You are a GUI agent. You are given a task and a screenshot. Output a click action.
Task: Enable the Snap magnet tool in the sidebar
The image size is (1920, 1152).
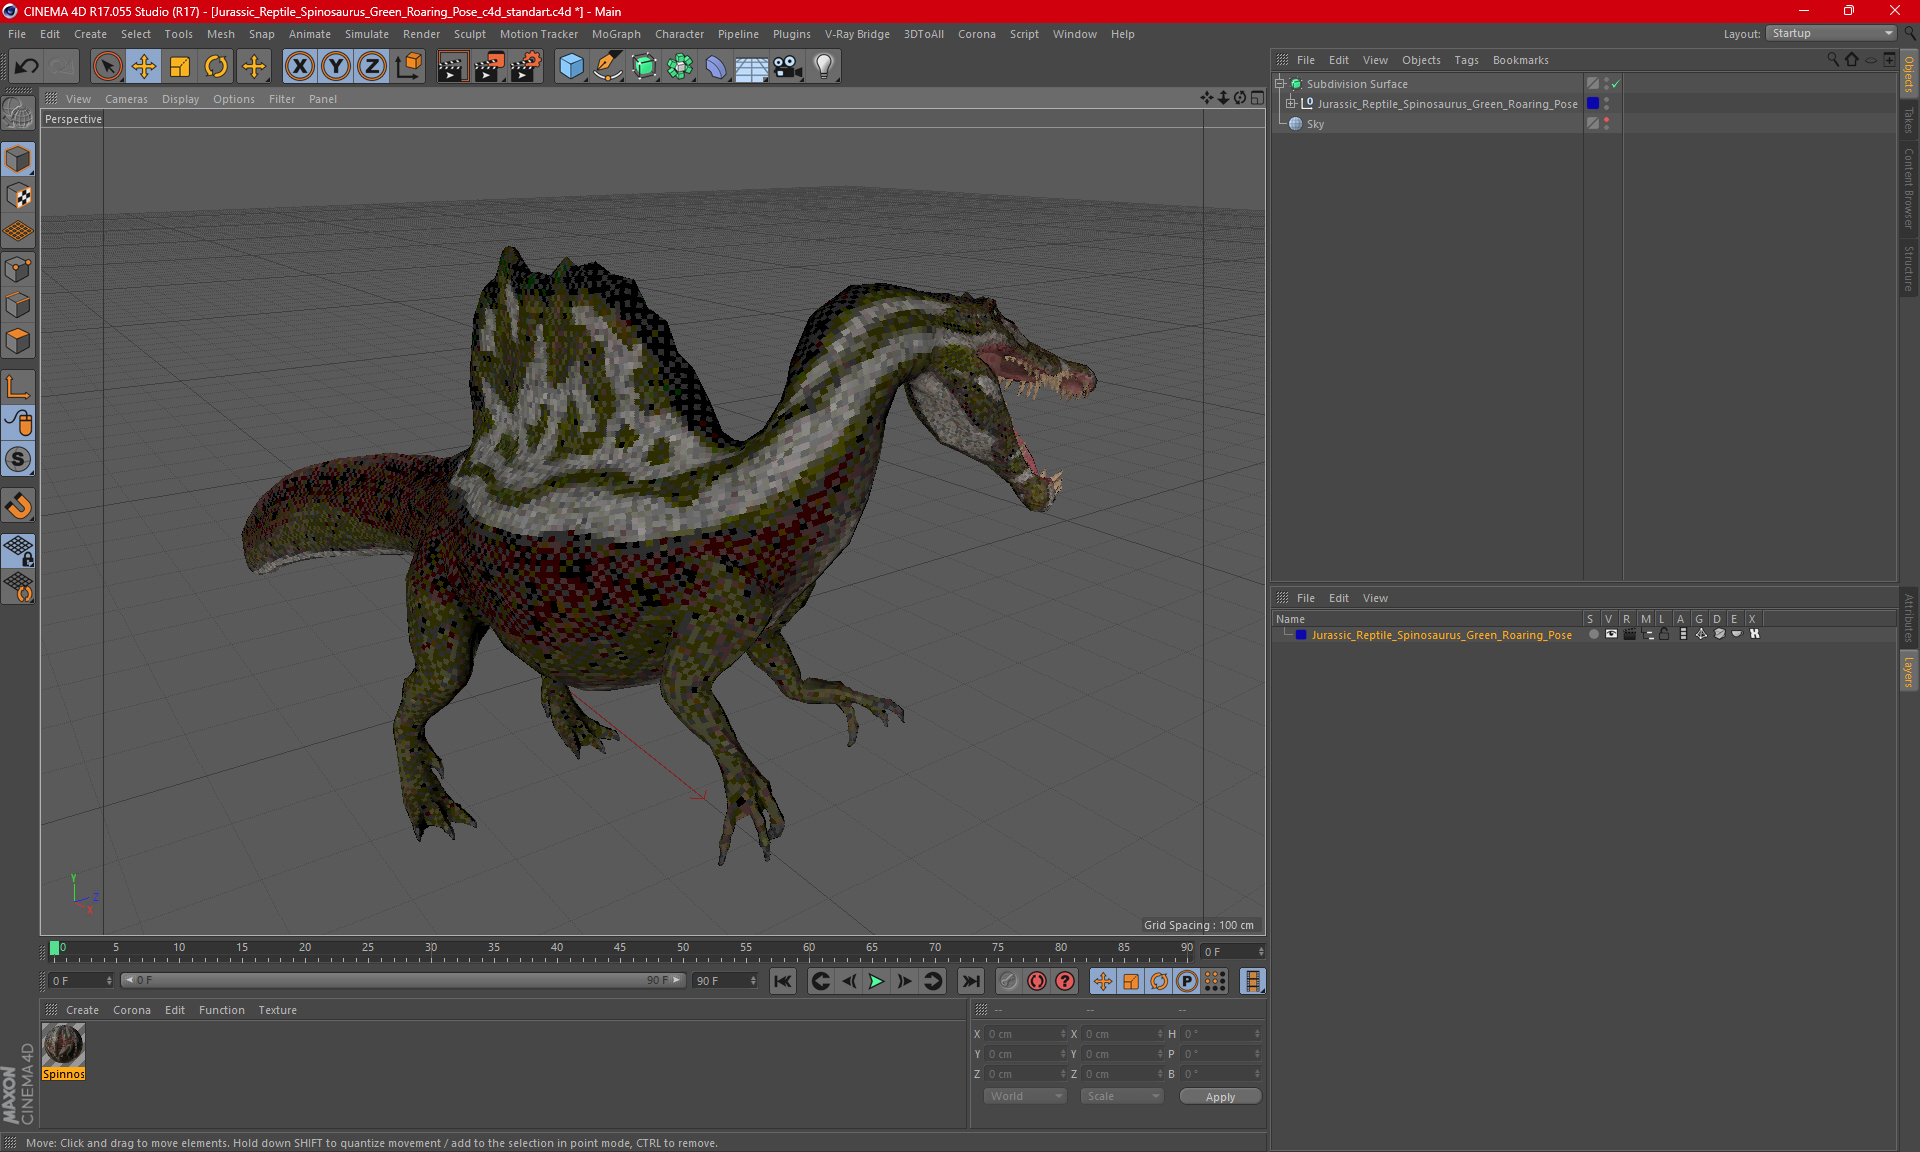click(18, 506)
